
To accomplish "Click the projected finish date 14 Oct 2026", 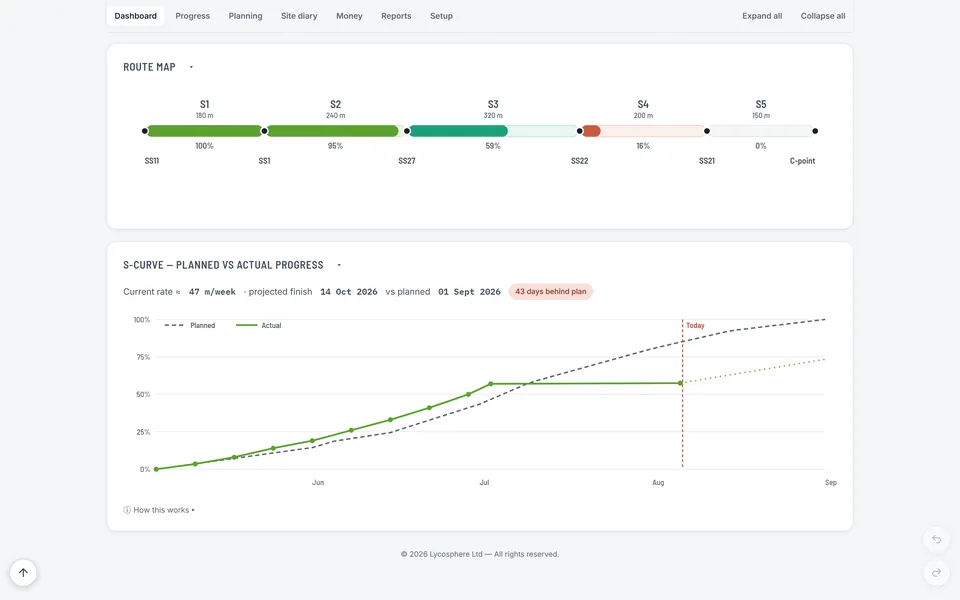I will pyautogui.click(x=348, y=292).
